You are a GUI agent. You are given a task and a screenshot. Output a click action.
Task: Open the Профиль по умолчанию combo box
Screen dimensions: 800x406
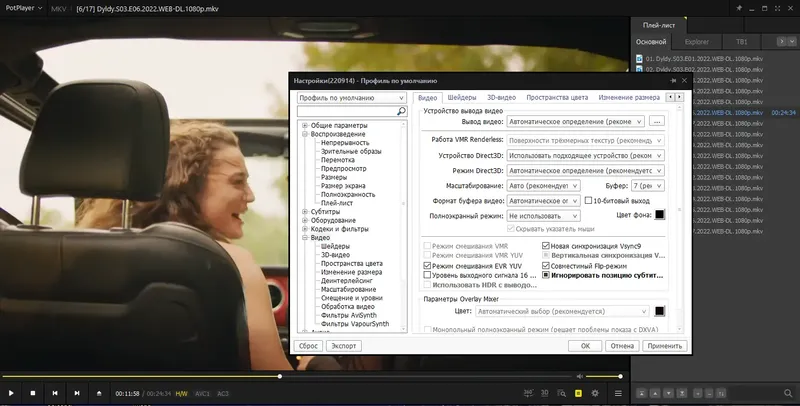click(x=352, y=98)
